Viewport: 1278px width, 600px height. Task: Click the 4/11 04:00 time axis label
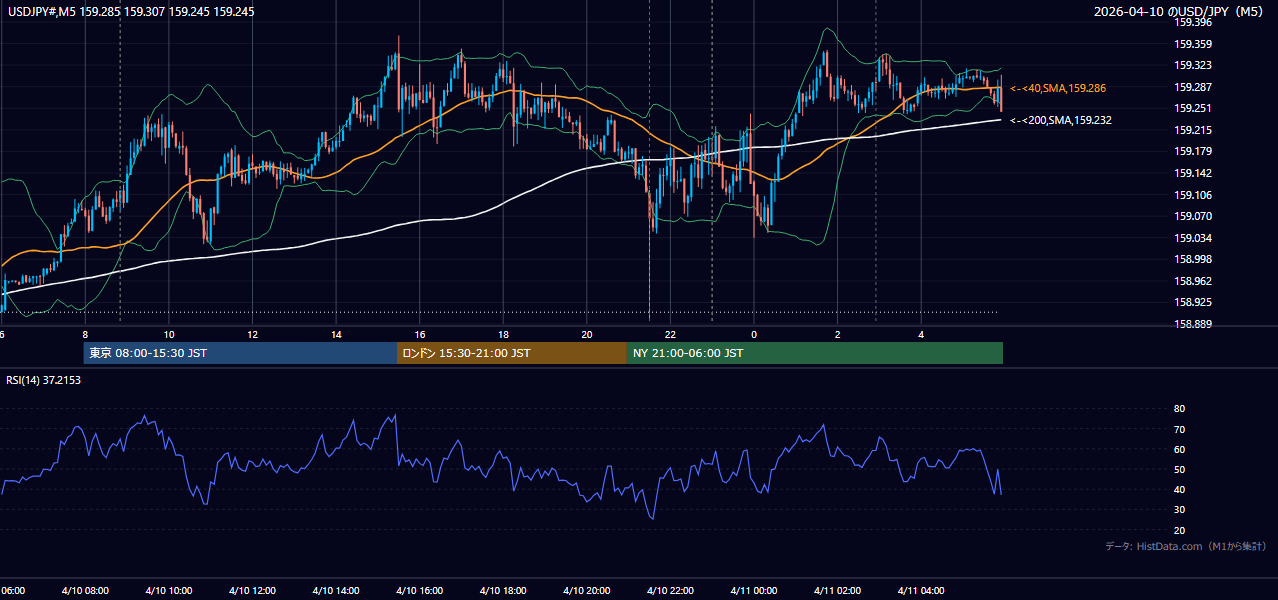tap(921, 591)
